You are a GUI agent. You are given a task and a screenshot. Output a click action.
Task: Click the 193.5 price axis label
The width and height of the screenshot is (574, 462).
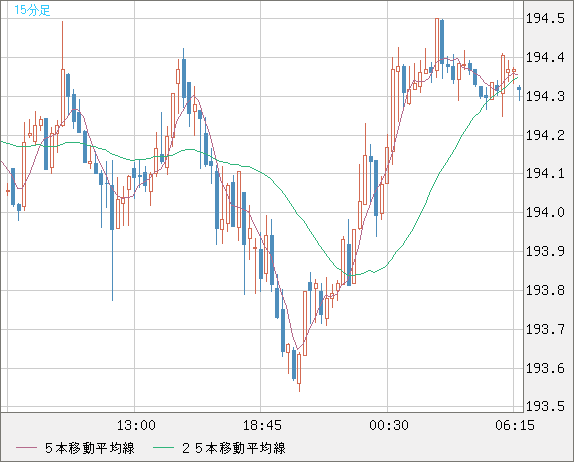point(545,406)
